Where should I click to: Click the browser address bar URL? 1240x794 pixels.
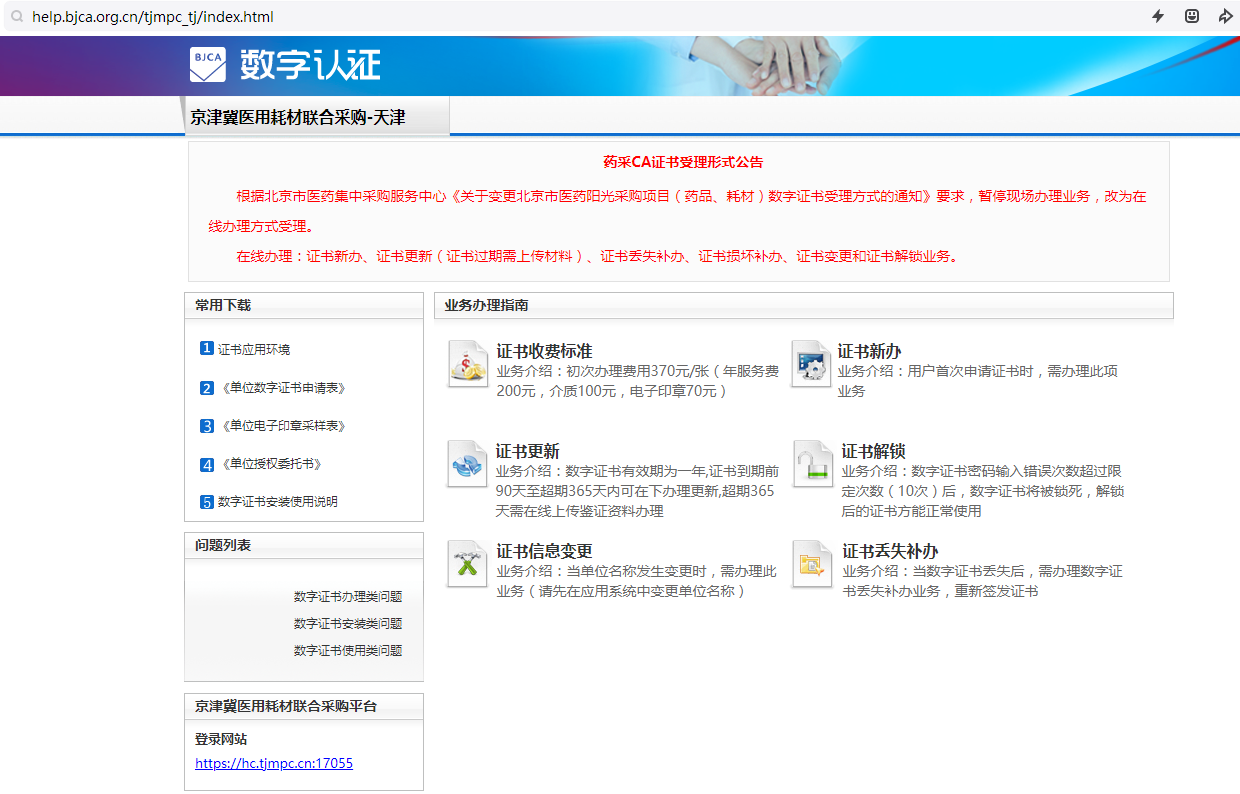click(x=152, y=17)
